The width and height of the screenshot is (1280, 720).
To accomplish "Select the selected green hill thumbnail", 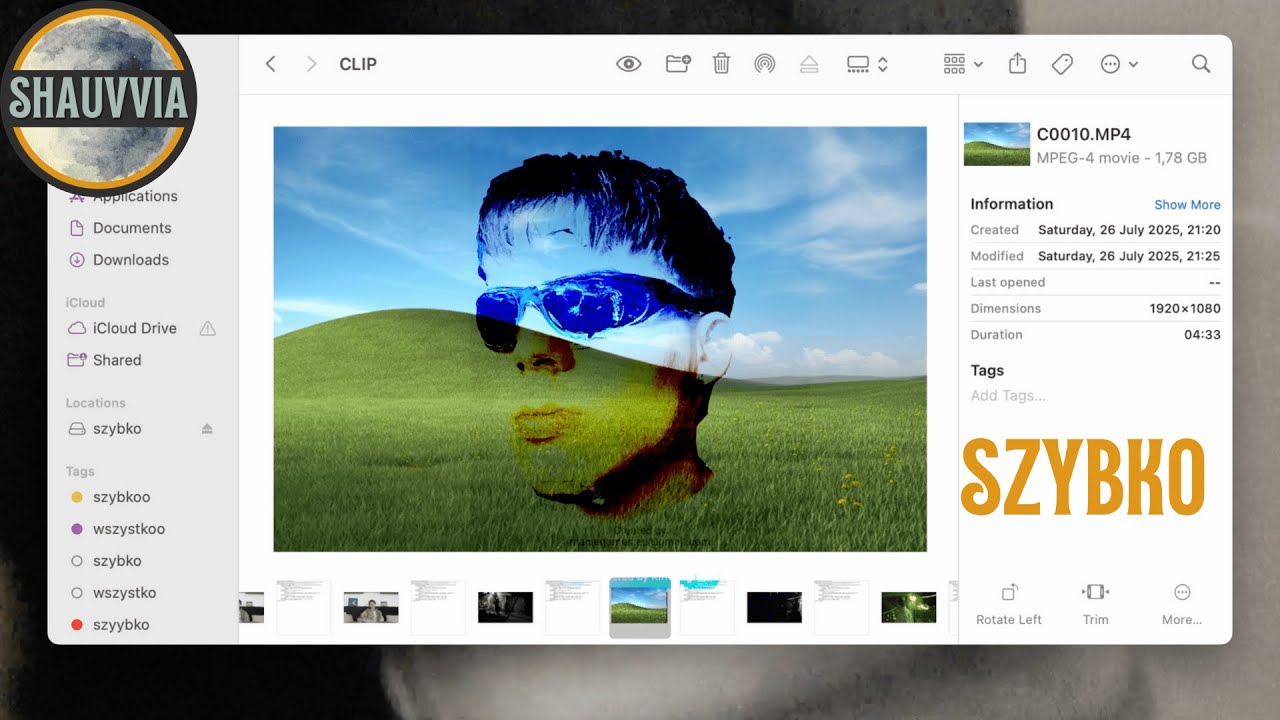I will (x=640, y=607).
